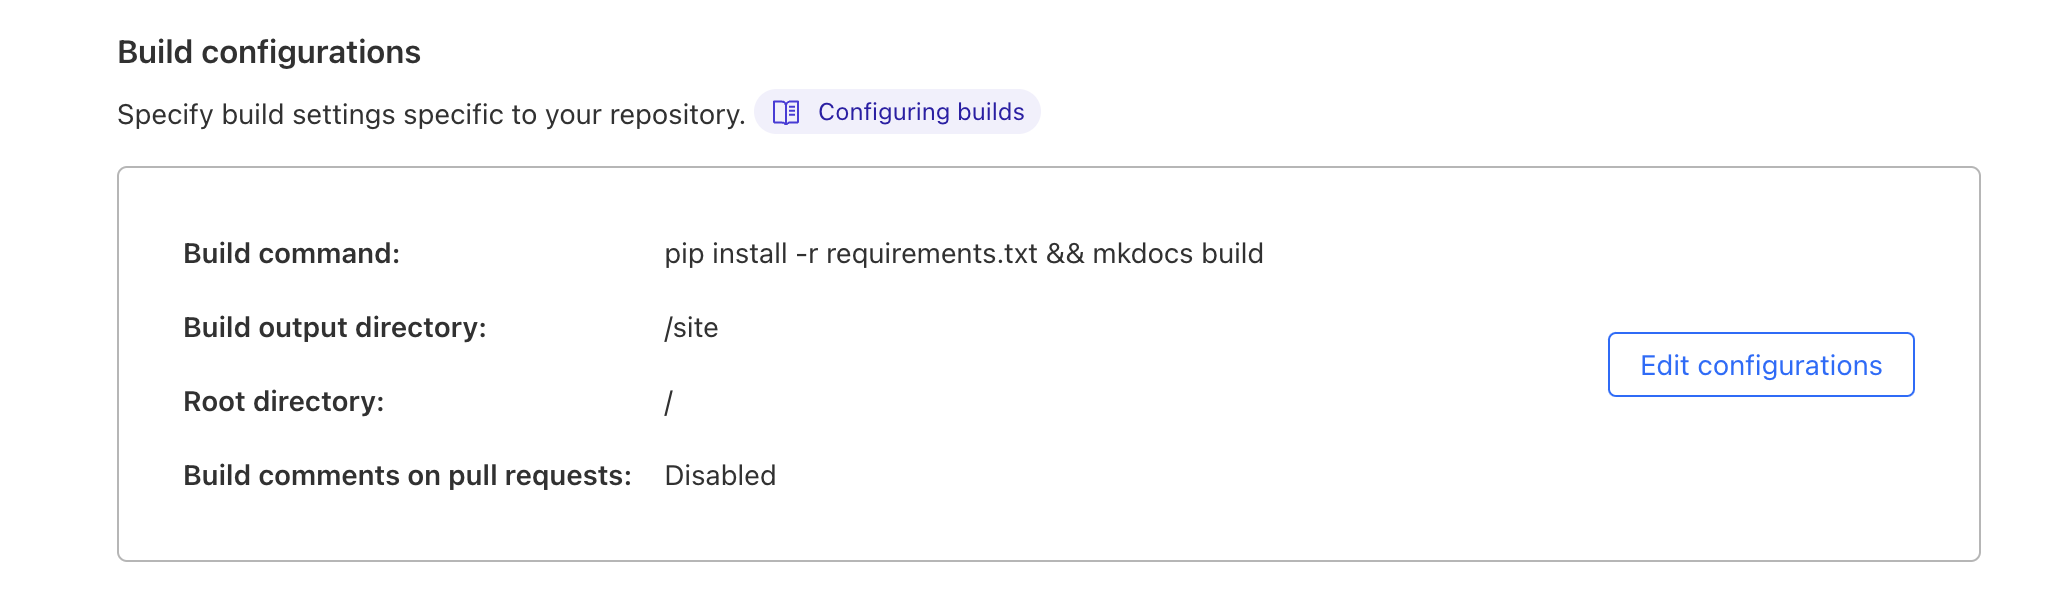The image size is (2068, 608).
Task: Click the build command field label
Action: (291, 253)
